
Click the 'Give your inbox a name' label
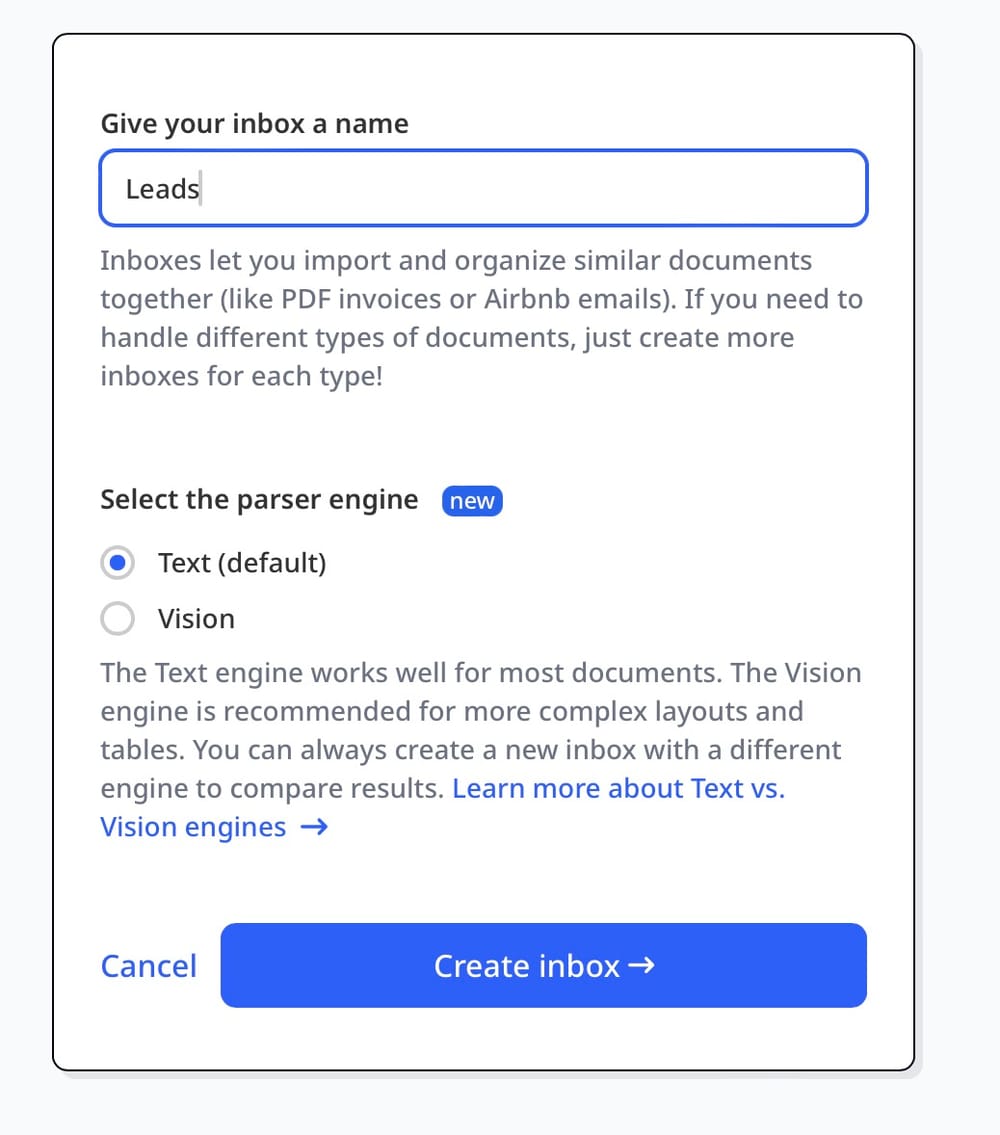click(x=254, y=123)
